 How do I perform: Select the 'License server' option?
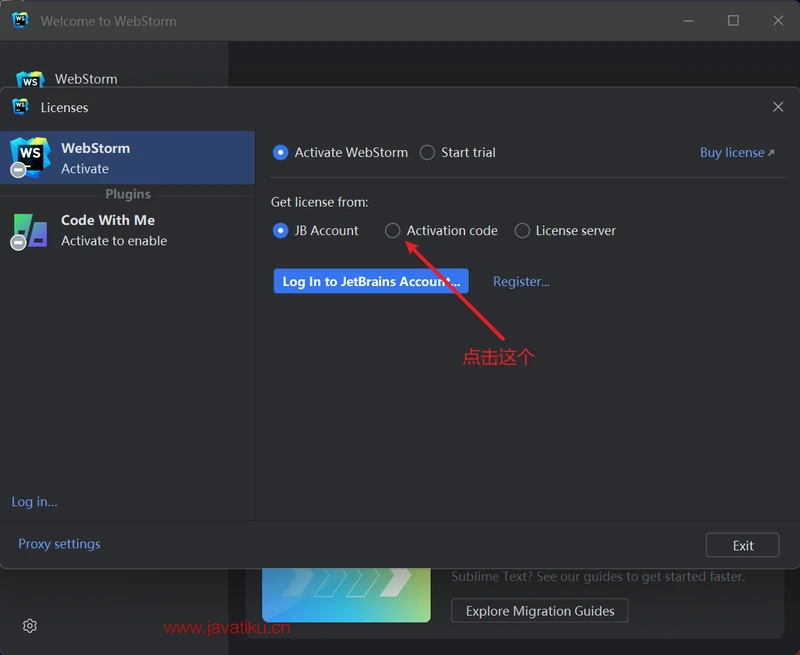coord(522,230)
